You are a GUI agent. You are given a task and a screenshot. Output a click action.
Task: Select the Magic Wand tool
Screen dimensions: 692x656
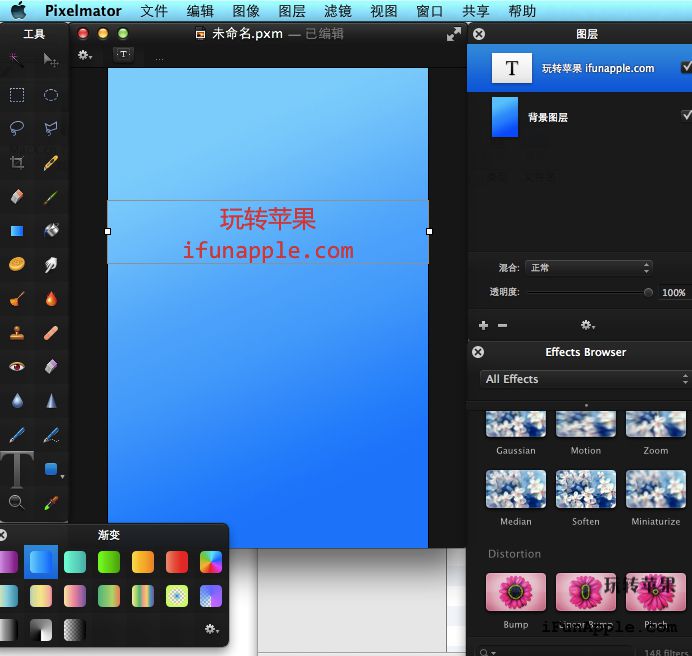[16, 60]
